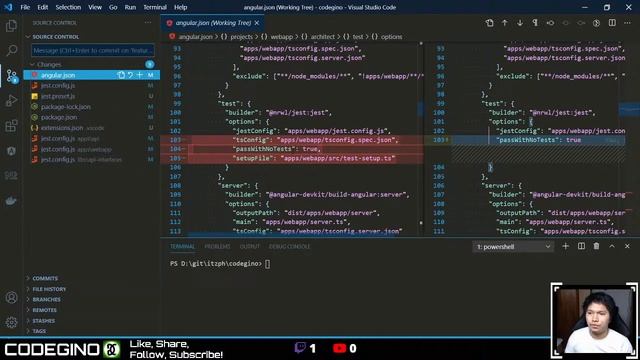Open the 1: powershell terminal dropdown
The image size is (640, 360).
coord(513,247)
